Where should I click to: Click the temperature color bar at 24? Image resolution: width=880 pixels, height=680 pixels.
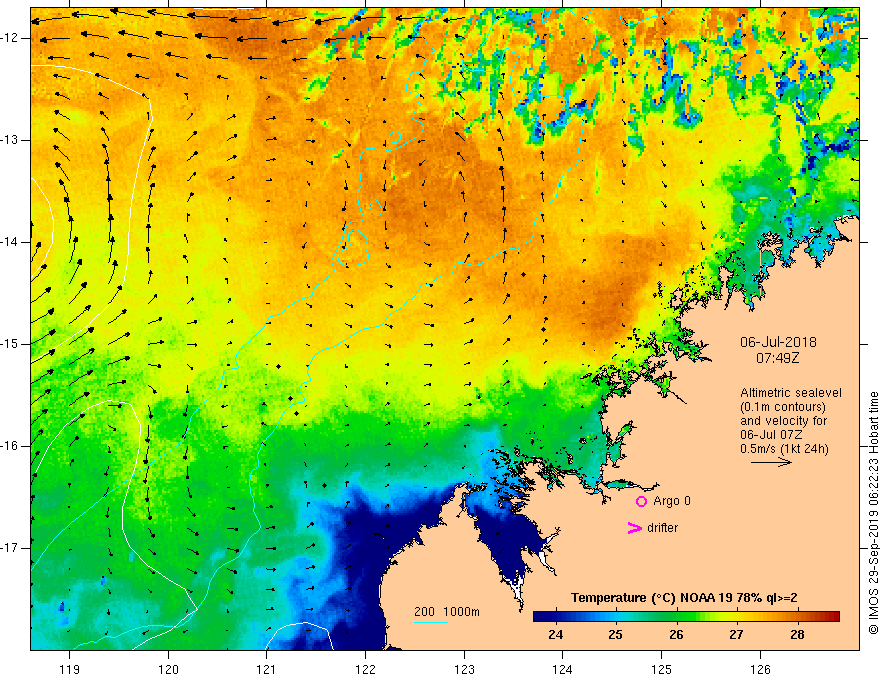click(556, 617)
